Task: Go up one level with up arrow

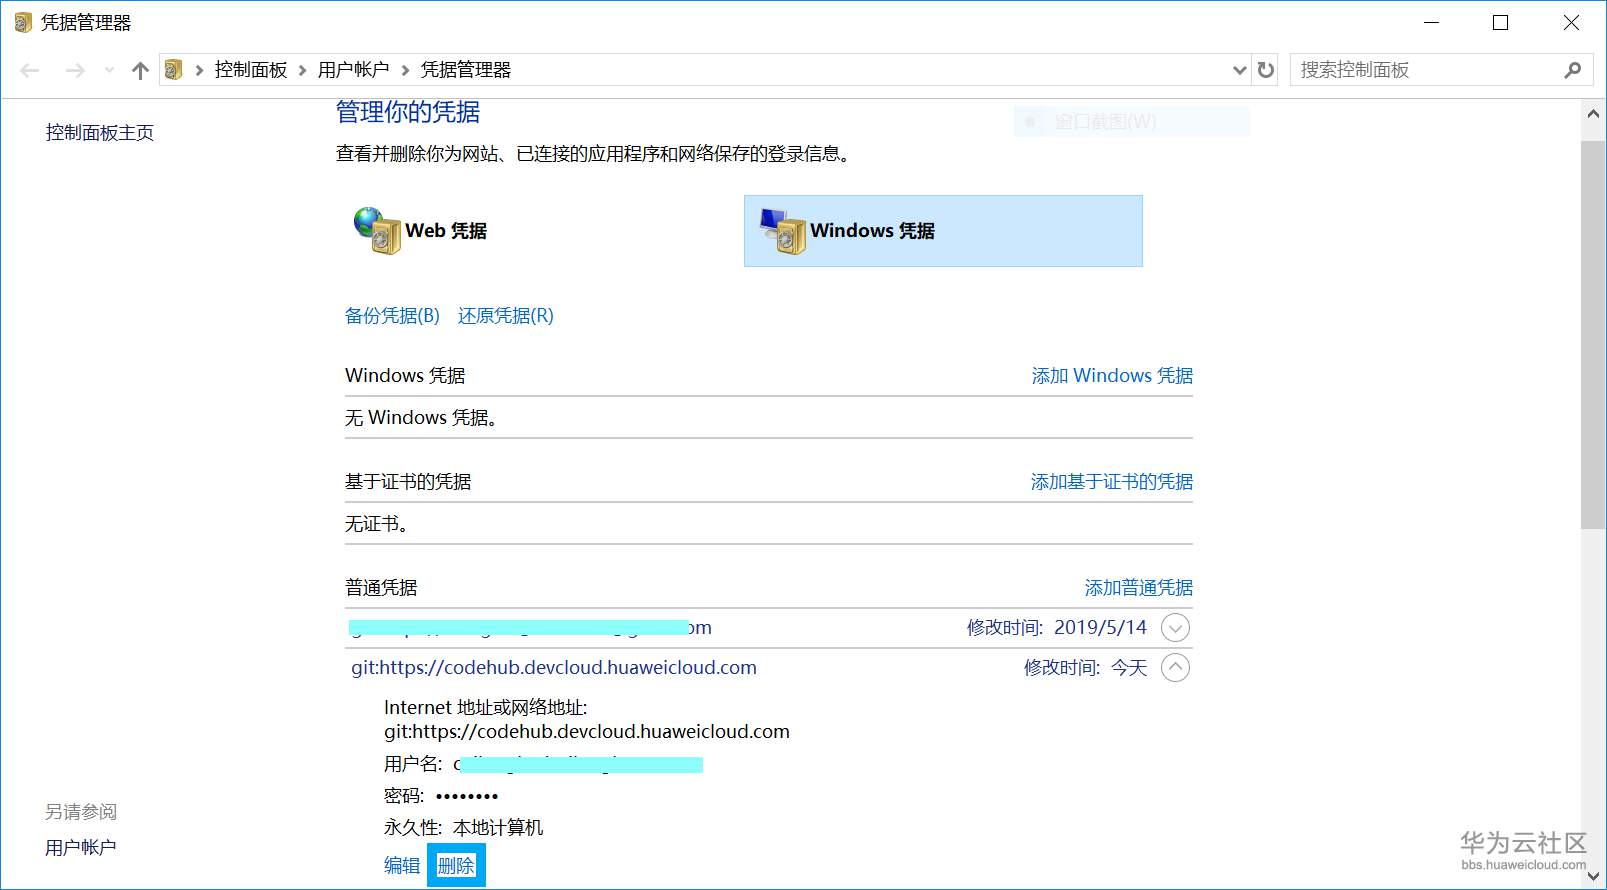Action: pyautogui.click(x=140, y=70)
